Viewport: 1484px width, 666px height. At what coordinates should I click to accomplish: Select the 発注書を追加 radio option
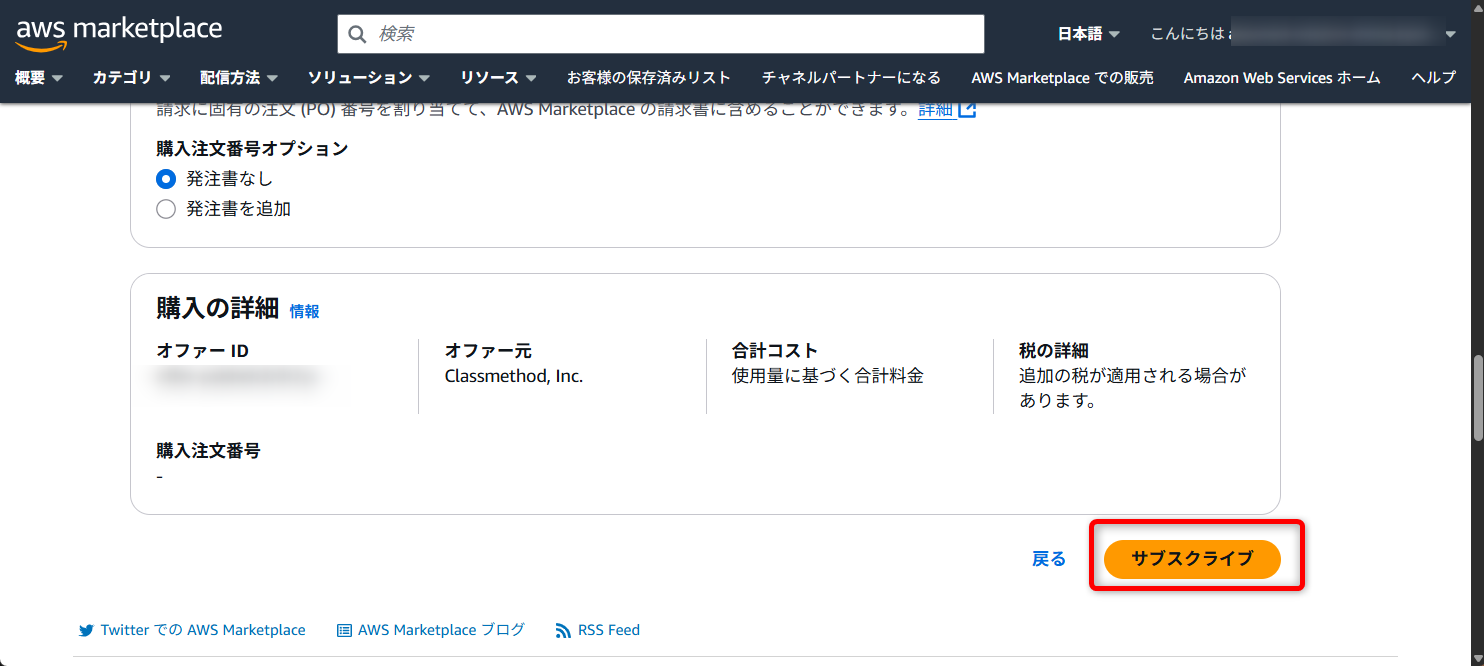coord(166,209)
